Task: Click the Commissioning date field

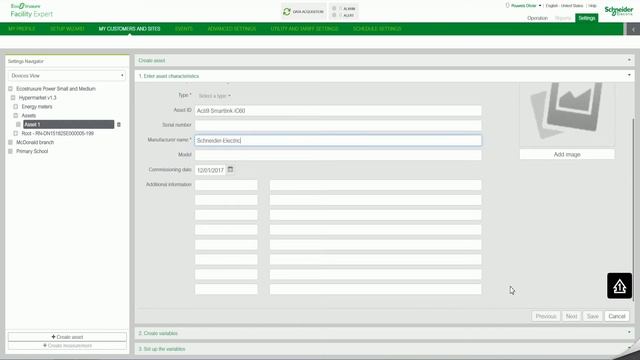Action: 210,170
